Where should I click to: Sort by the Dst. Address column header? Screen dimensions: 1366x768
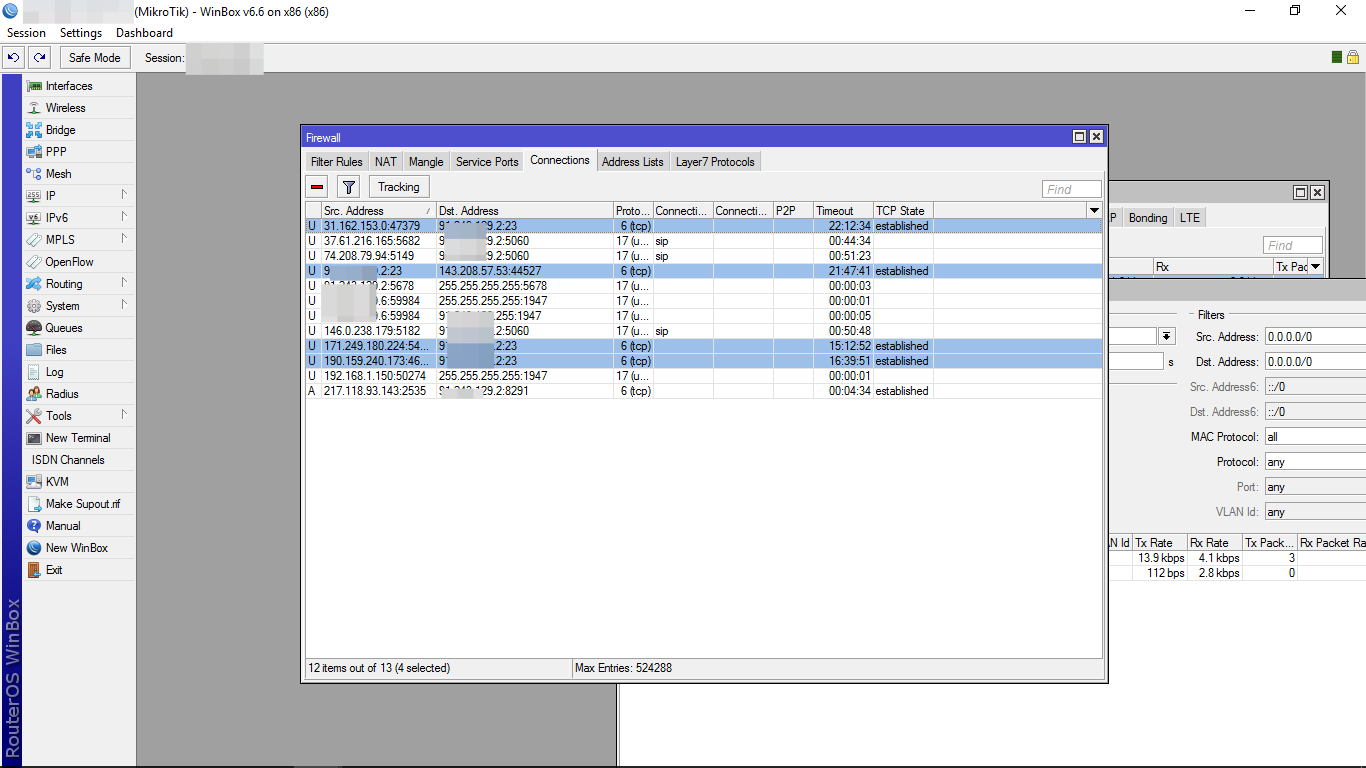(x=525, y=211)
